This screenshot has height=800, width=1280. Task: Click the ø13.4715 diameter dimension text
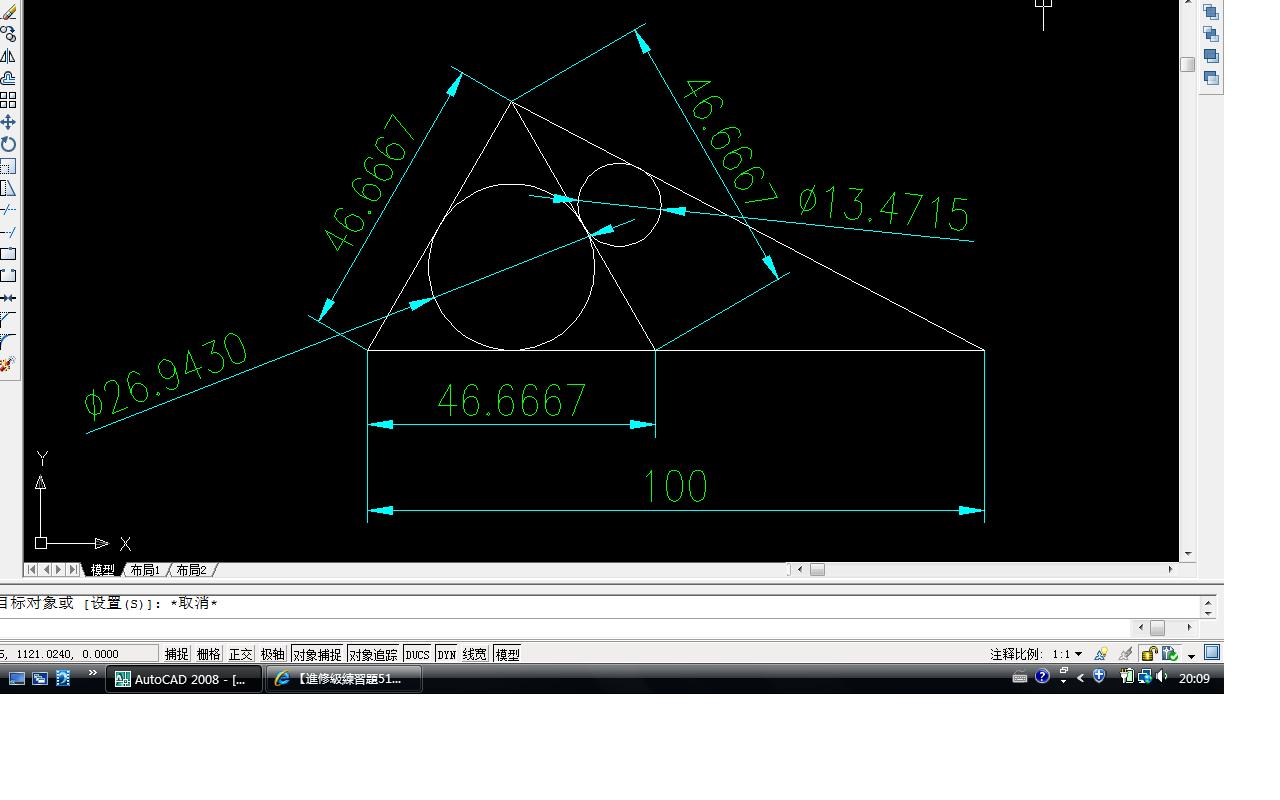point(884,209)
